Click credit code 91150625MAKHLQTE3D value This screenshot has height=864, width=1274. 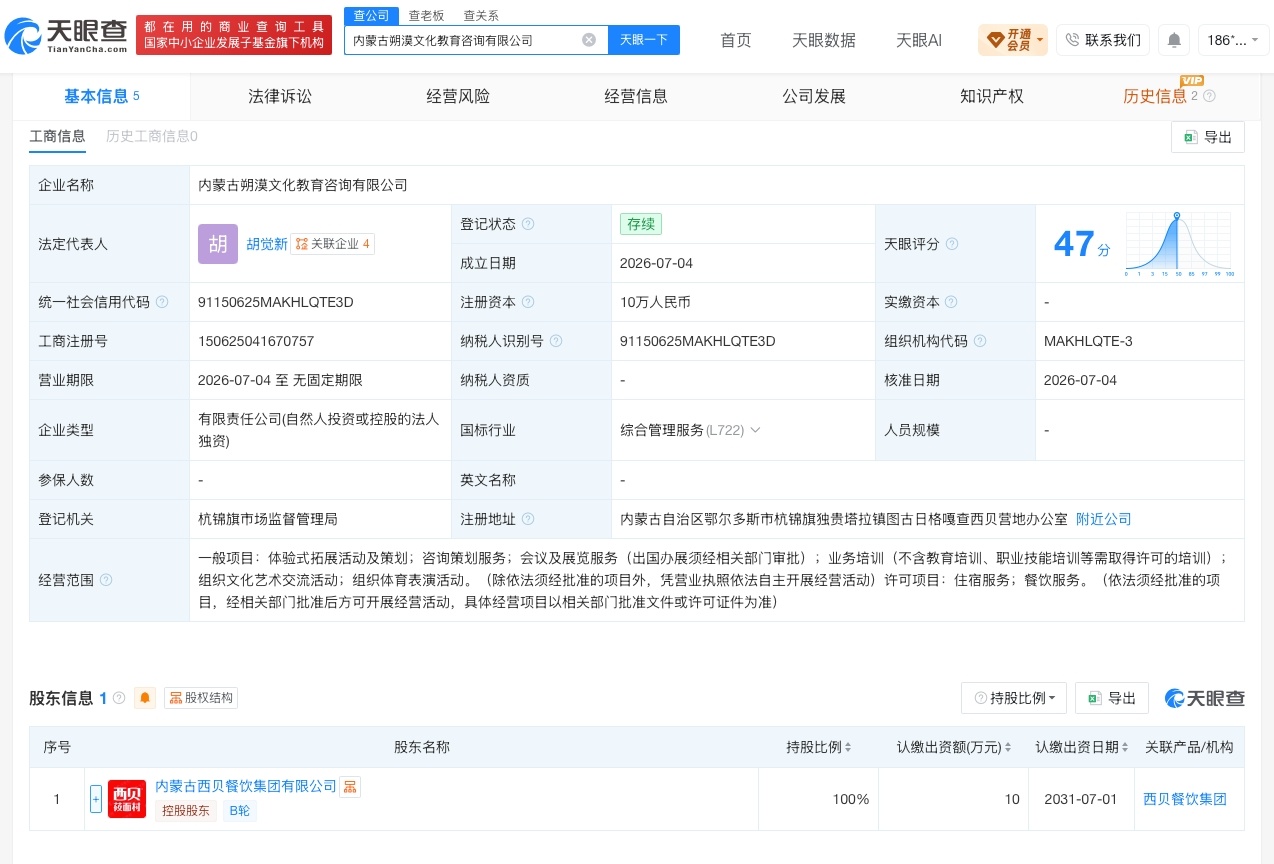[276, 302]
